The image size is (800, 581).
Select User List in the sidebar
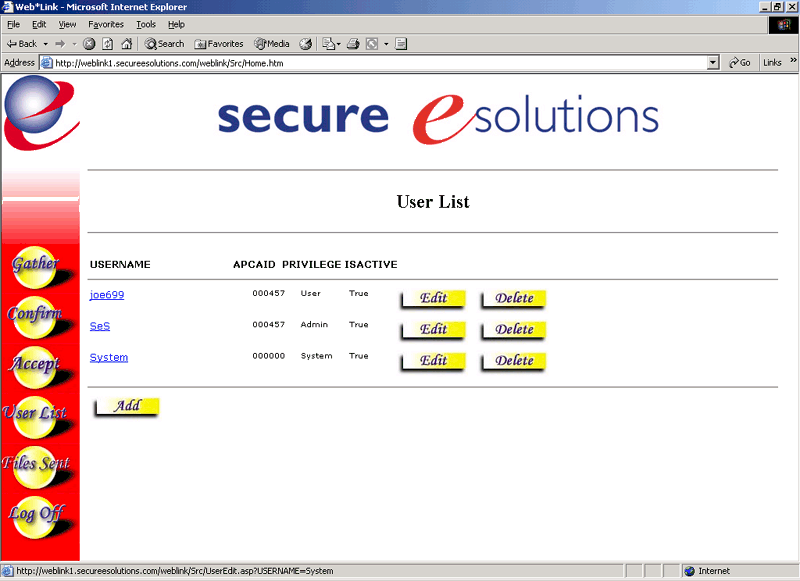(35, 417)
